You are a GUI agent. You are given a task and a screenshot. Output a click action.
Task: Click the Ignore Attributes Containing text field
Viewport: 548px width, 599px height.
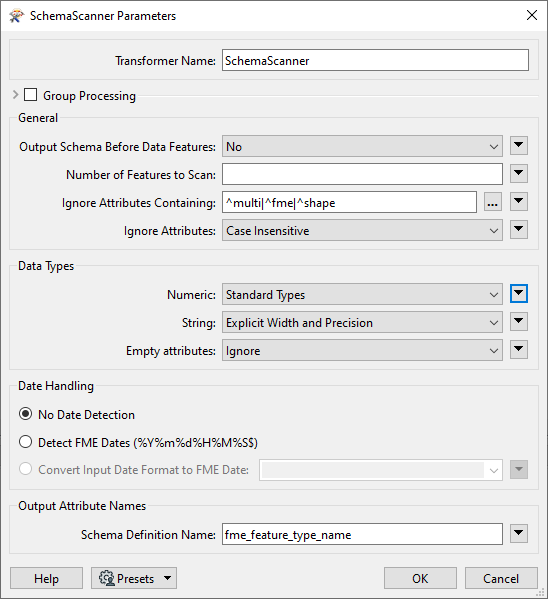(x=349, y=202)
